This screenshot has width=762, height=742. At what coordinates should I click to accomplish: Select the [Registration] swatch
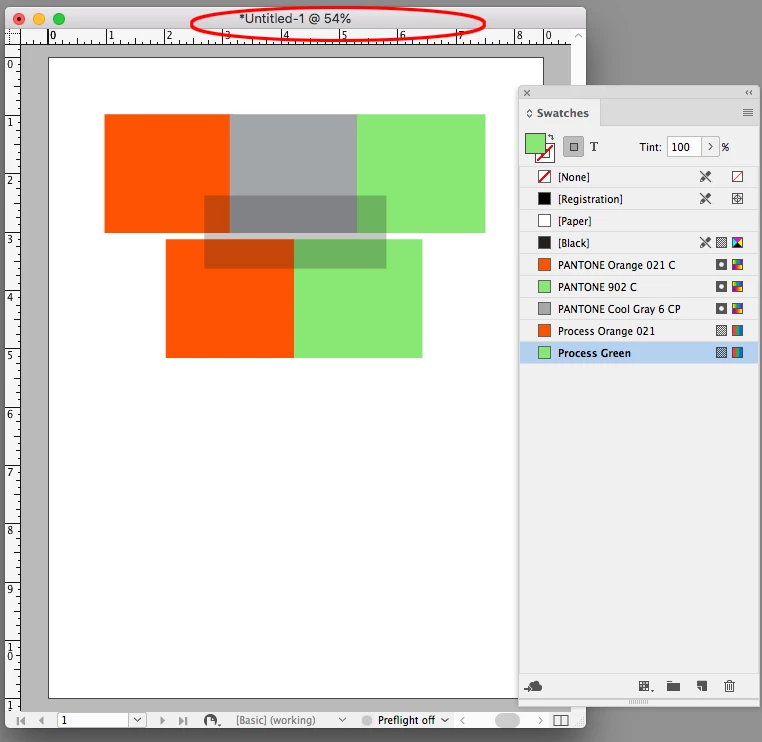639,199
